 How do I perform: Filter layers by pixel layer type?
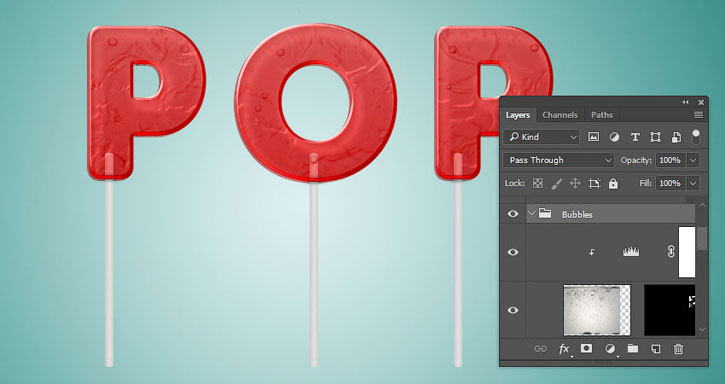(x=593, y=137)
